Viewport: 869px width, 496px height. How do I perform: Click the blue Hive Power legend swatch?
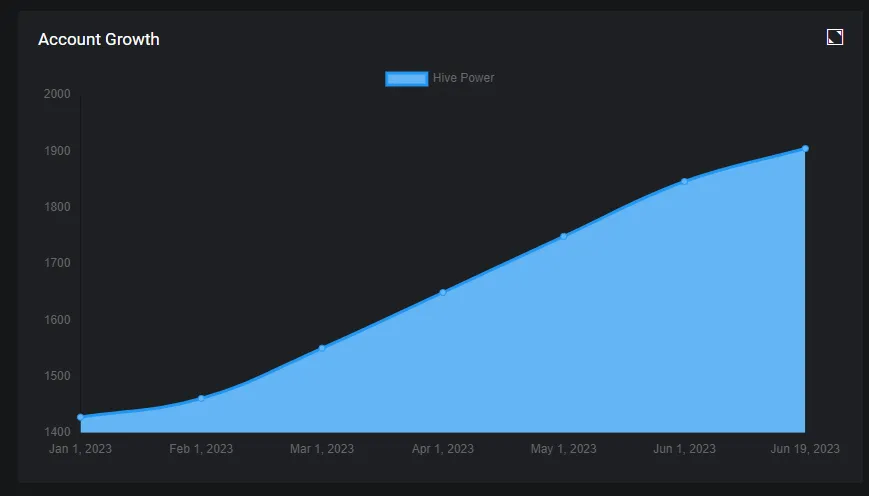407,79
